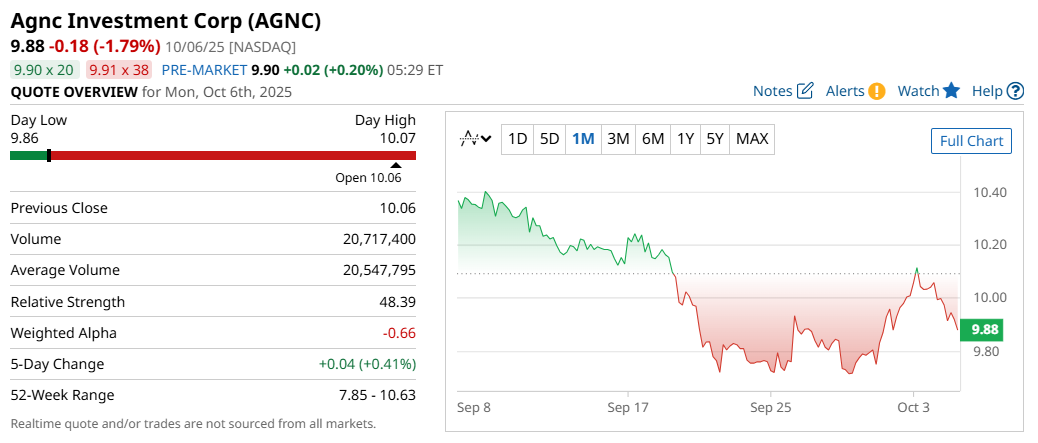Switch chart to 6M range
The width and height of the screenshot is (1038, 443).
click(653, 139)
